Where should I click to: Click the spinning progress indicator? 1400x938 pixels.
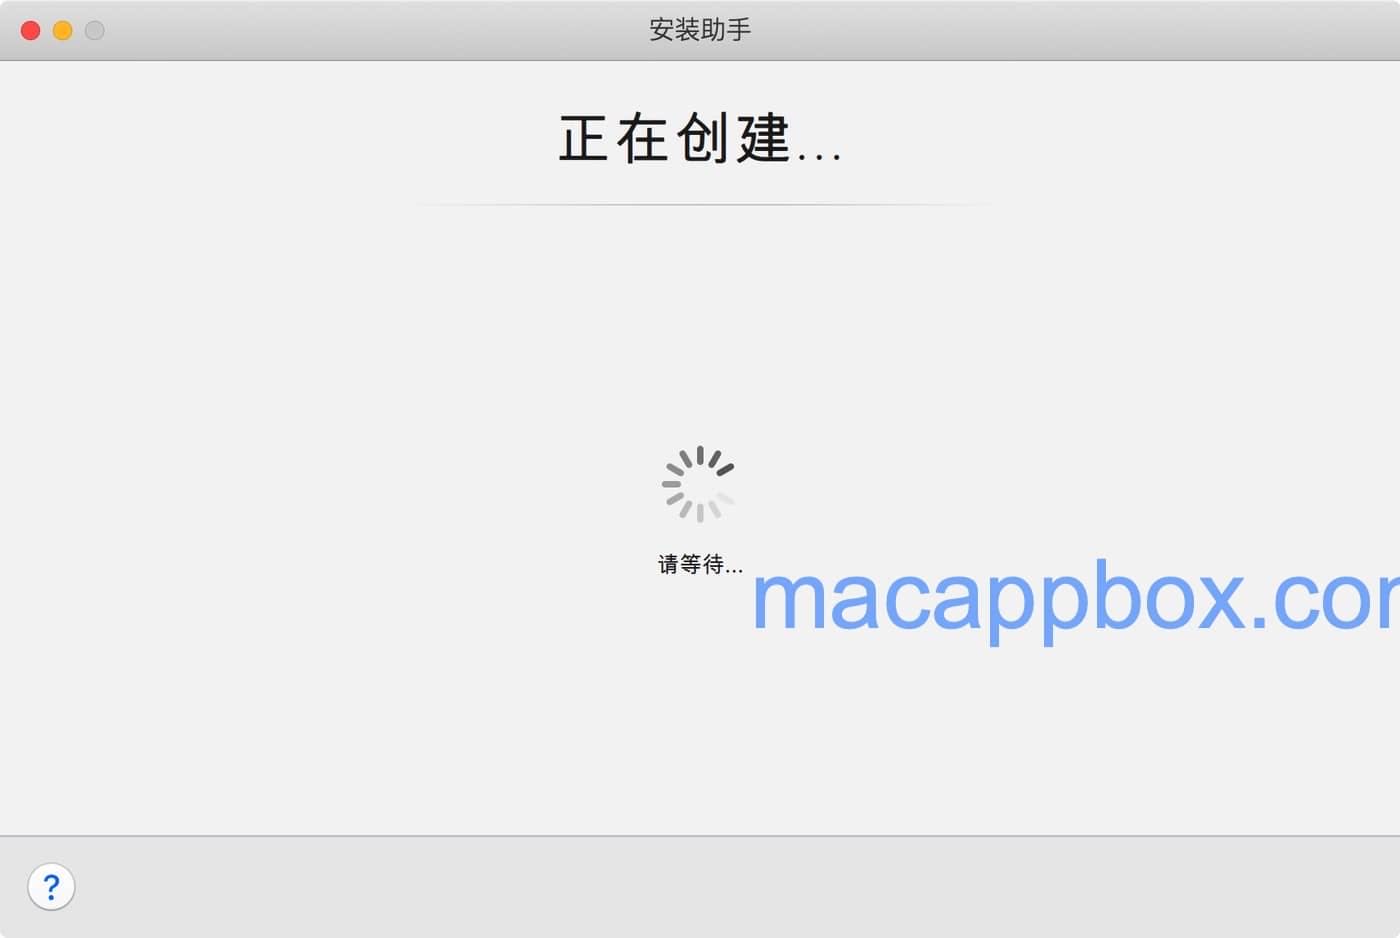(x=699, y=484)
